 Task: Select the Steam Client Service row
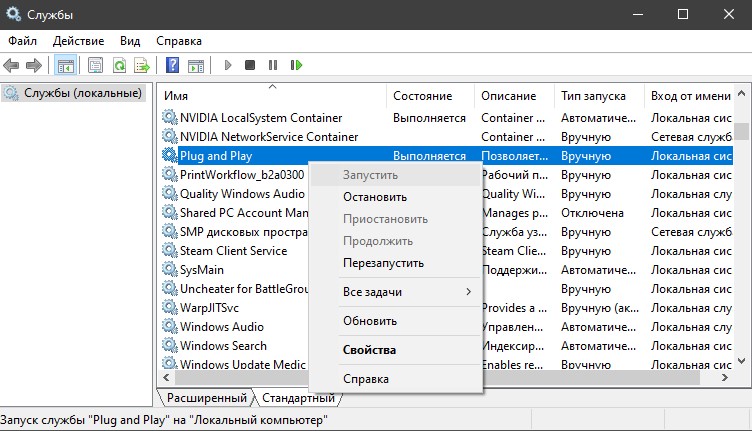(234, 251)
